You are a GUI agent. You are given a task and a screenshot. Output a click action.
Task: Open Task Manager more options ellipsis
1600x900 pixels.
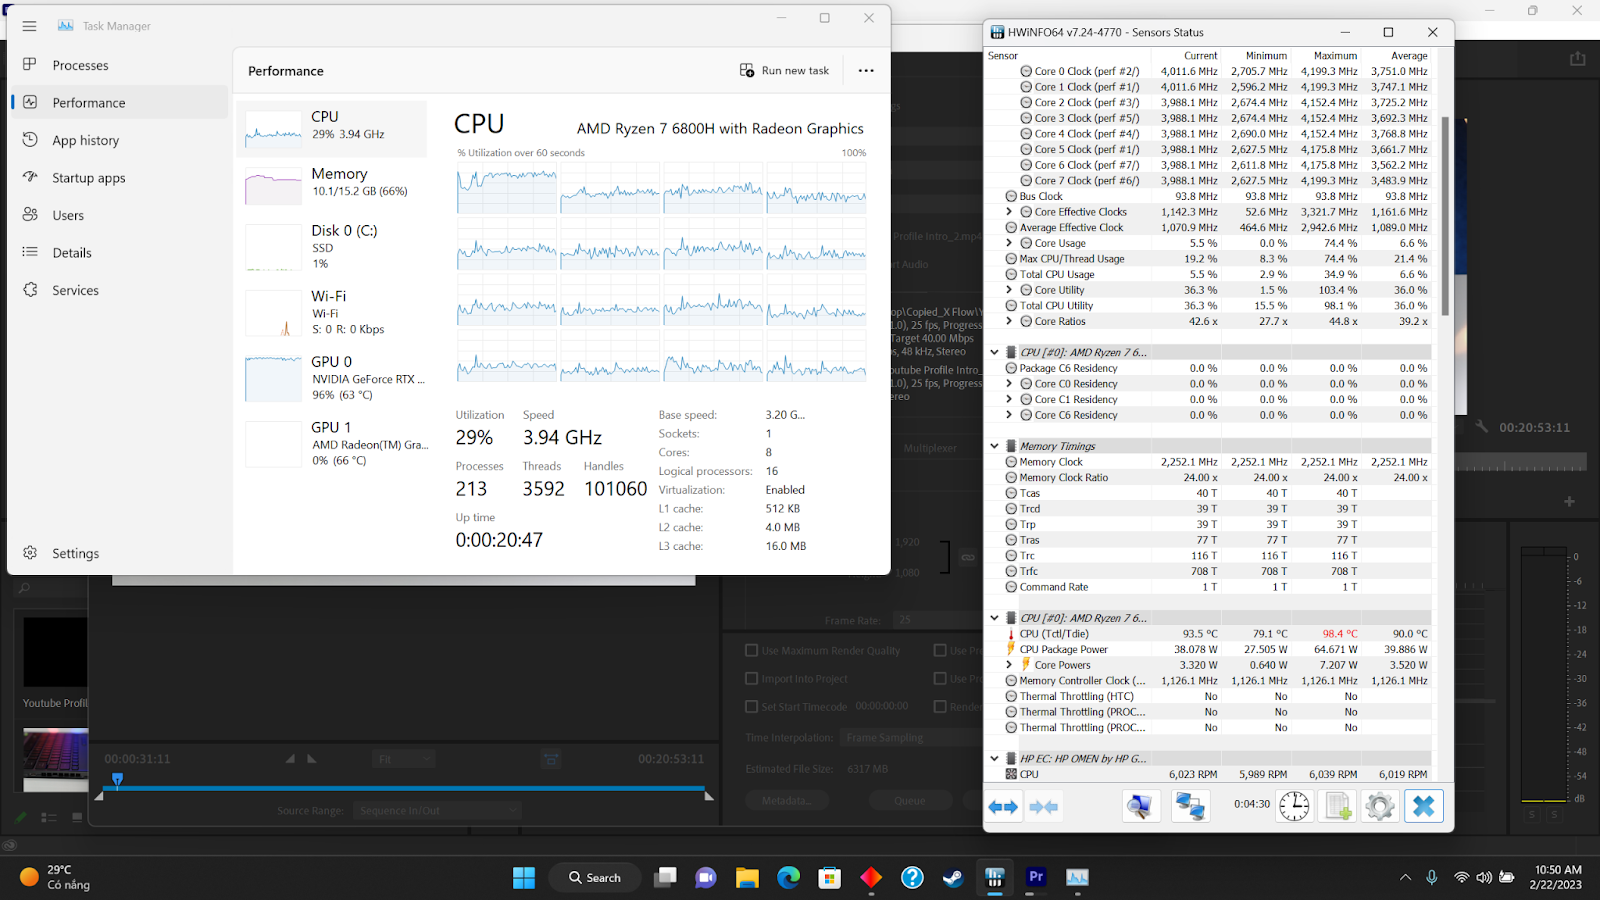click(866, 70)
